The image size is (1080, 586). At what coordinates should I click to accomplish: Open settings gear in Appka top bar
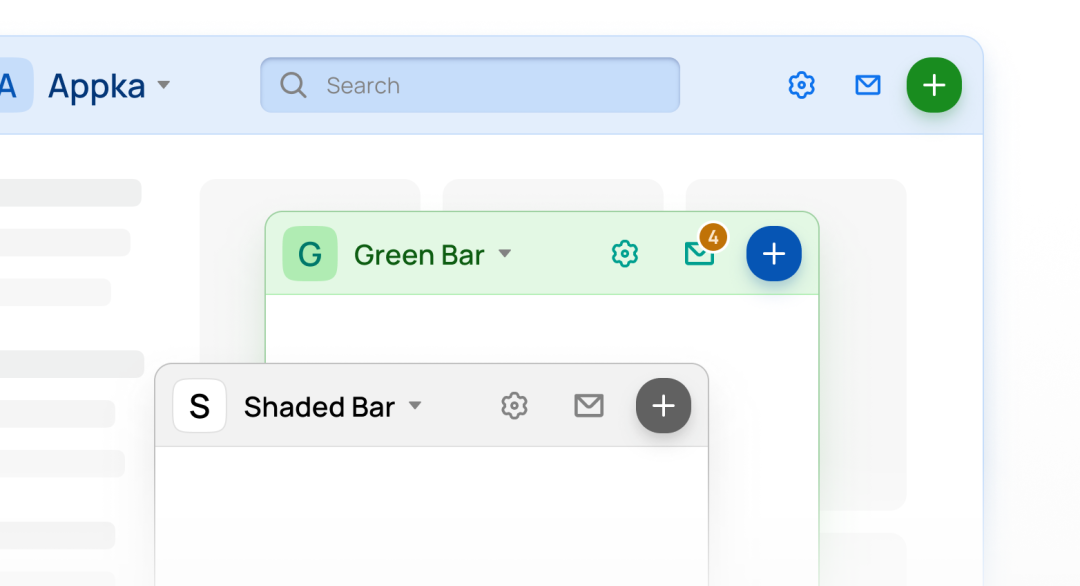[801, 85]
